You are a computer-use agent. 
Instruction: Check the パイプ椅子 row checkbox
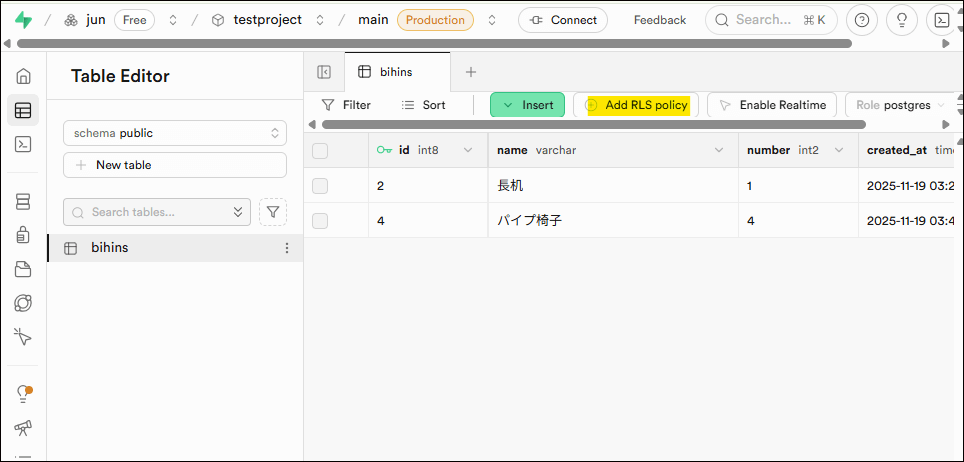coord(320,221)
